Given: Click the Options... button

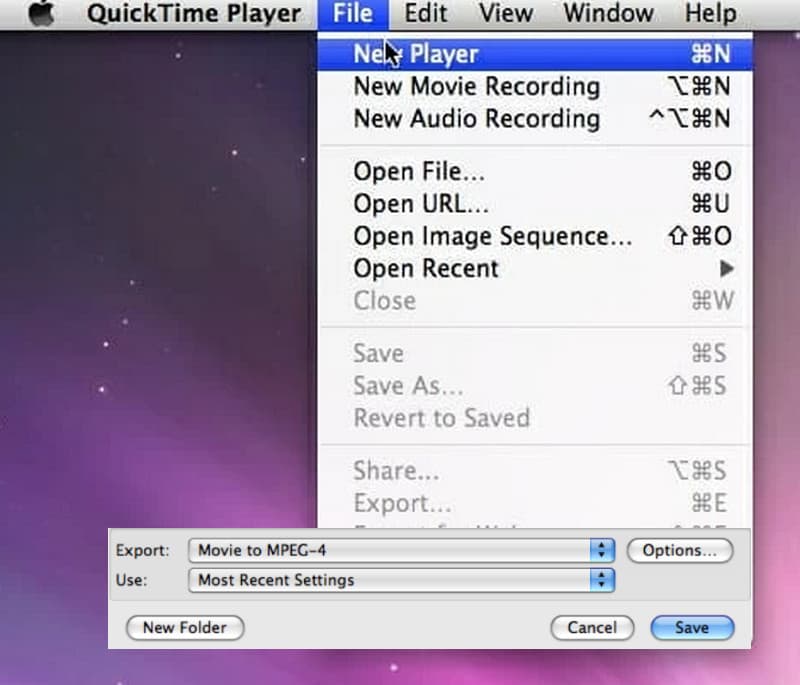Looking at the screenshot, I should [680, 550].
